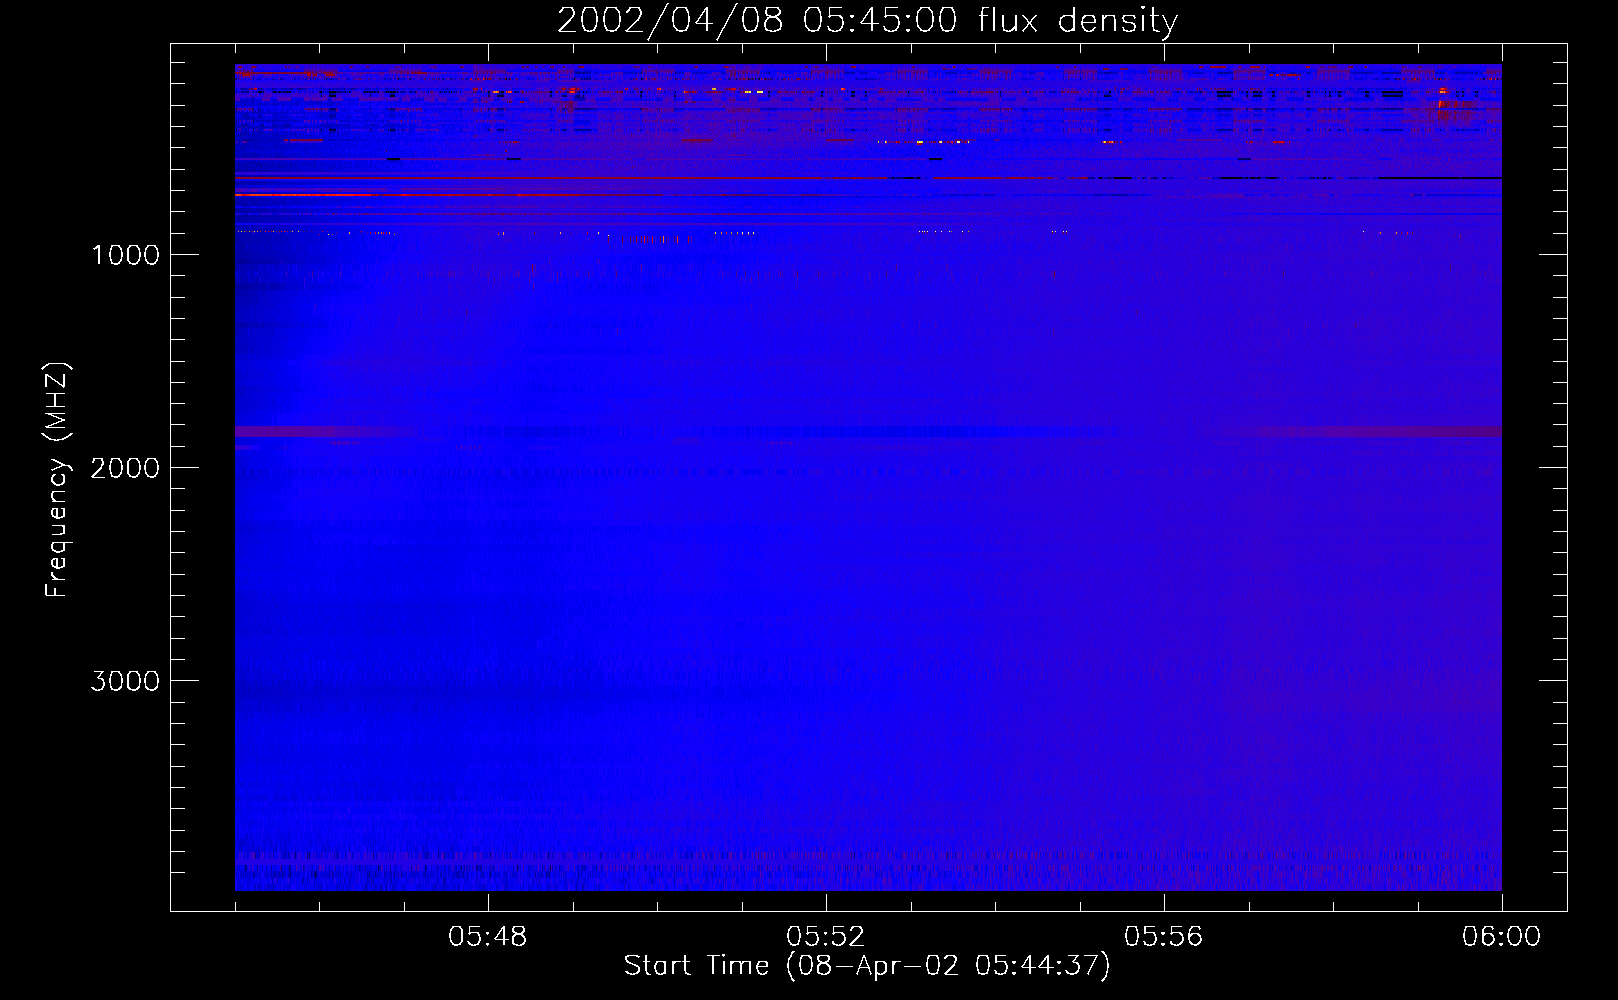Click the 05:56 time tick label
This screenshot has height=1000, width=1618.
[1164, 937]
